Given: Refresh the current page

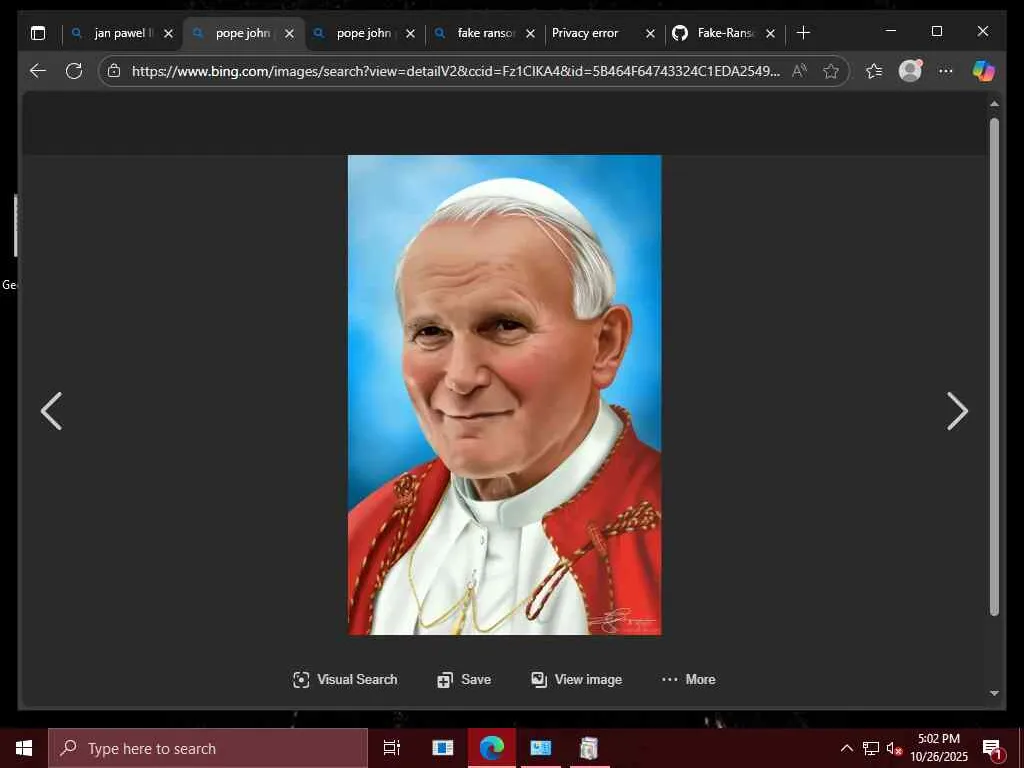Looking at the screenshot, I should pyautogui.click(x=74, y=71).
